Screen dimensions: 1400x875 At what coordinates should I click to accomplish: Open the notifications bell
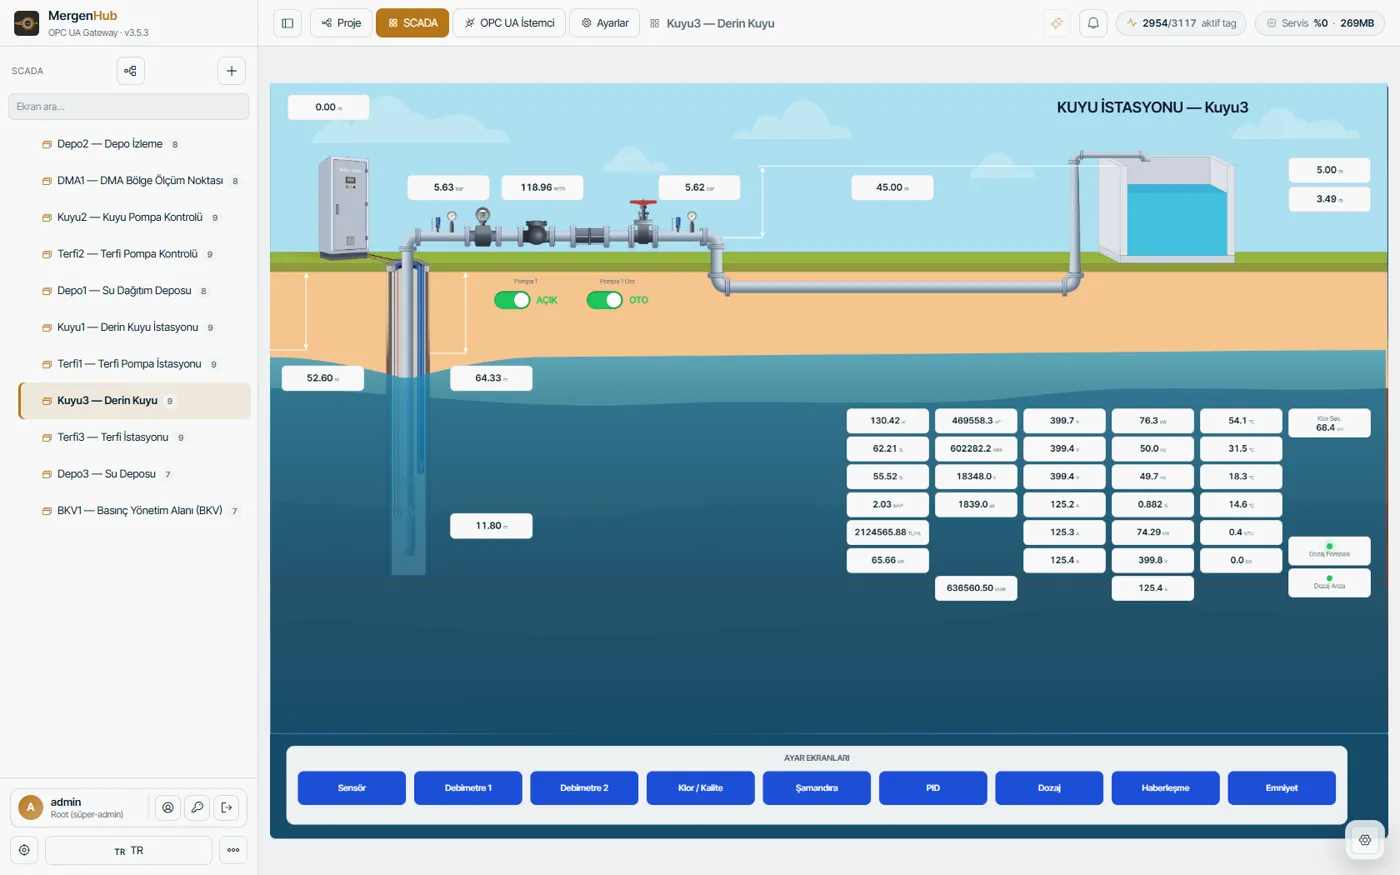(x=1093, y=23)
